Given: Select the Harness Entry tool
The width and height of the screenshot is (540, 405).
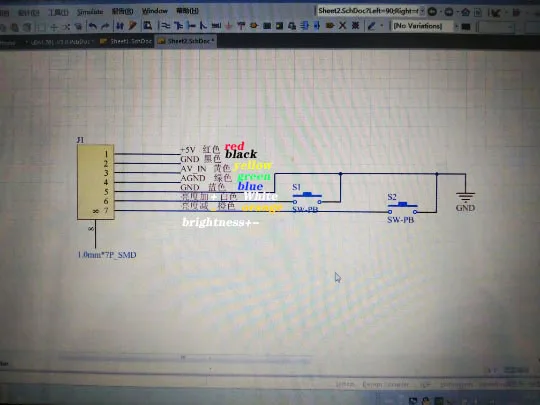Looking at the screenshot, I should coord(317,26).
